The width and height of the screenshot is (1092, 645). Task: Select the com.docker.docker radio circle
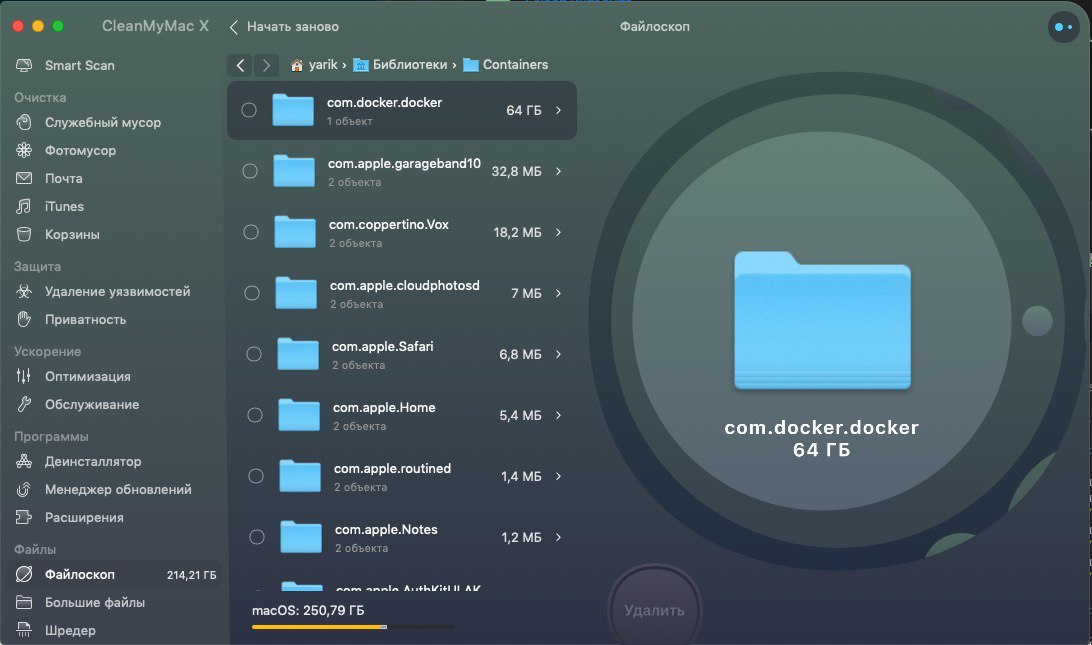(x=249, y=110)
